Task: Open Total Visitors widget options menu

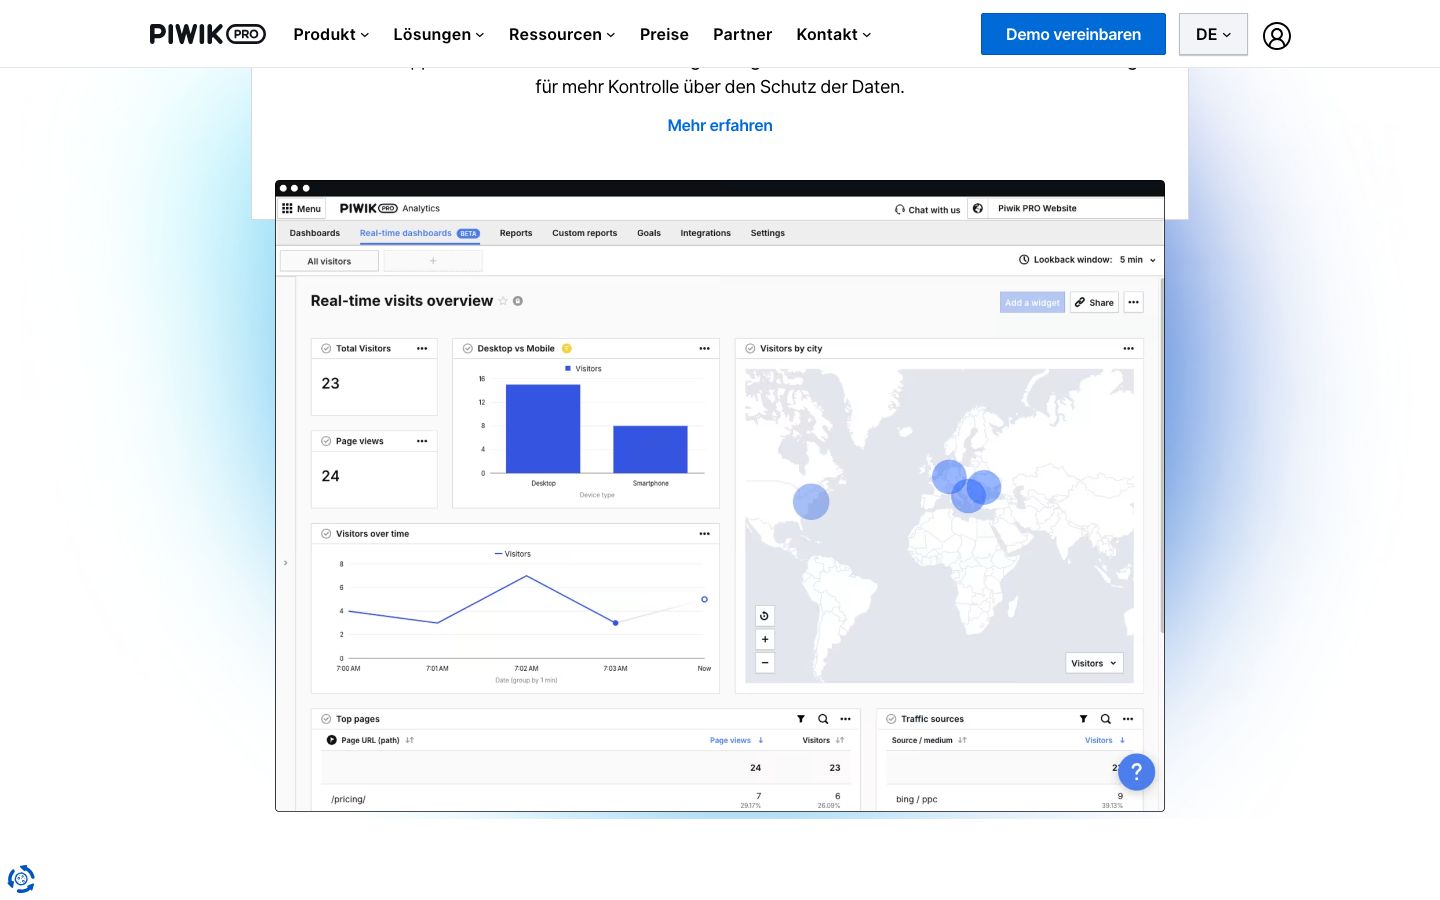Action: point(422,349)
